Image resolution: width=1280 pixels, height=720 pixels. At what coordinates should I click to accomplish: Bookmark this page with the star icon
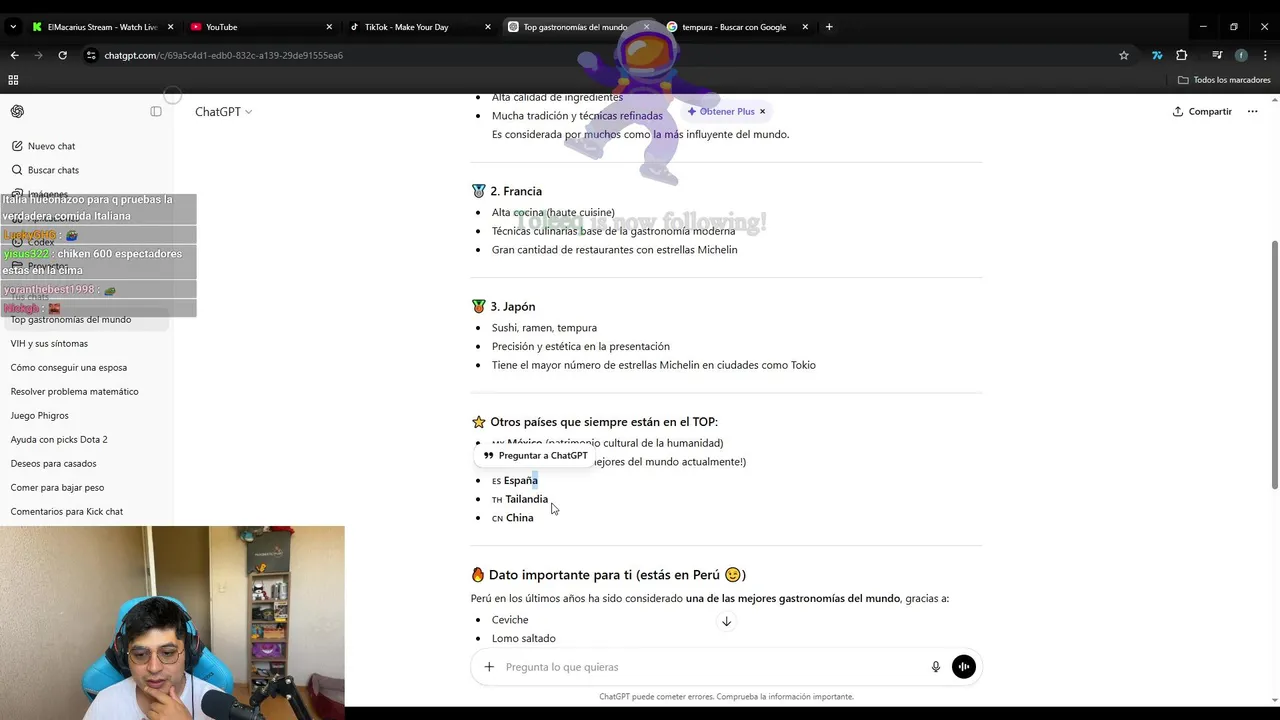(1124, 55)
